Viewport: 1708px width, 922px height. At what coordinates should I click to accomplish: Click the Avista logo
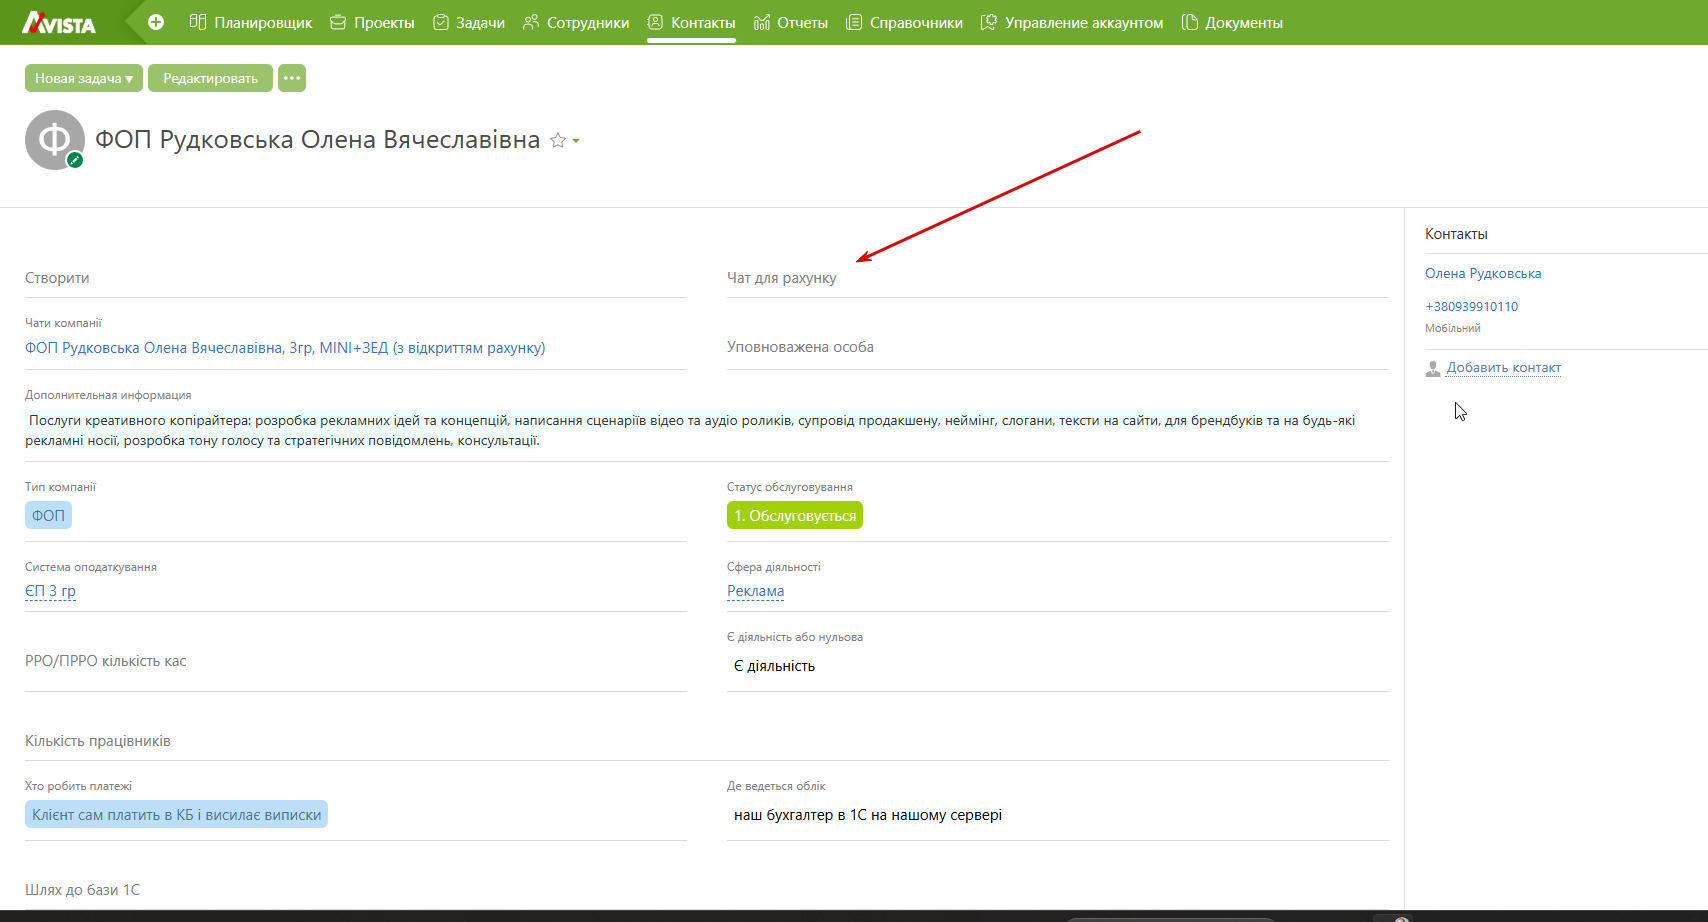click(x=59, y=22)
